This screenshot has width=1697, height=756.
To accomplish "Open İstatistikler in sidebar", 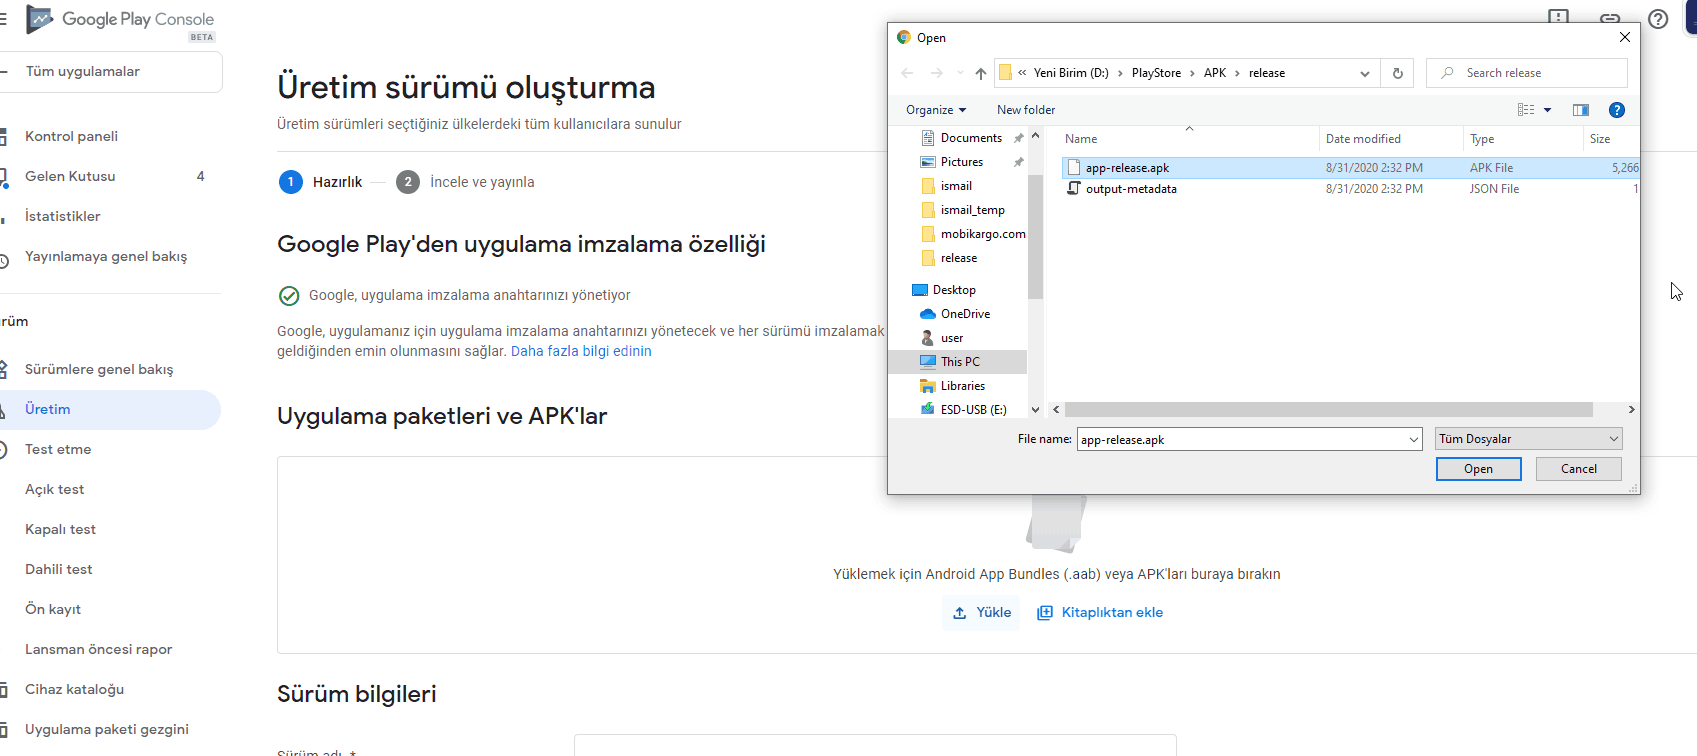I will click(x=62, y=216).
